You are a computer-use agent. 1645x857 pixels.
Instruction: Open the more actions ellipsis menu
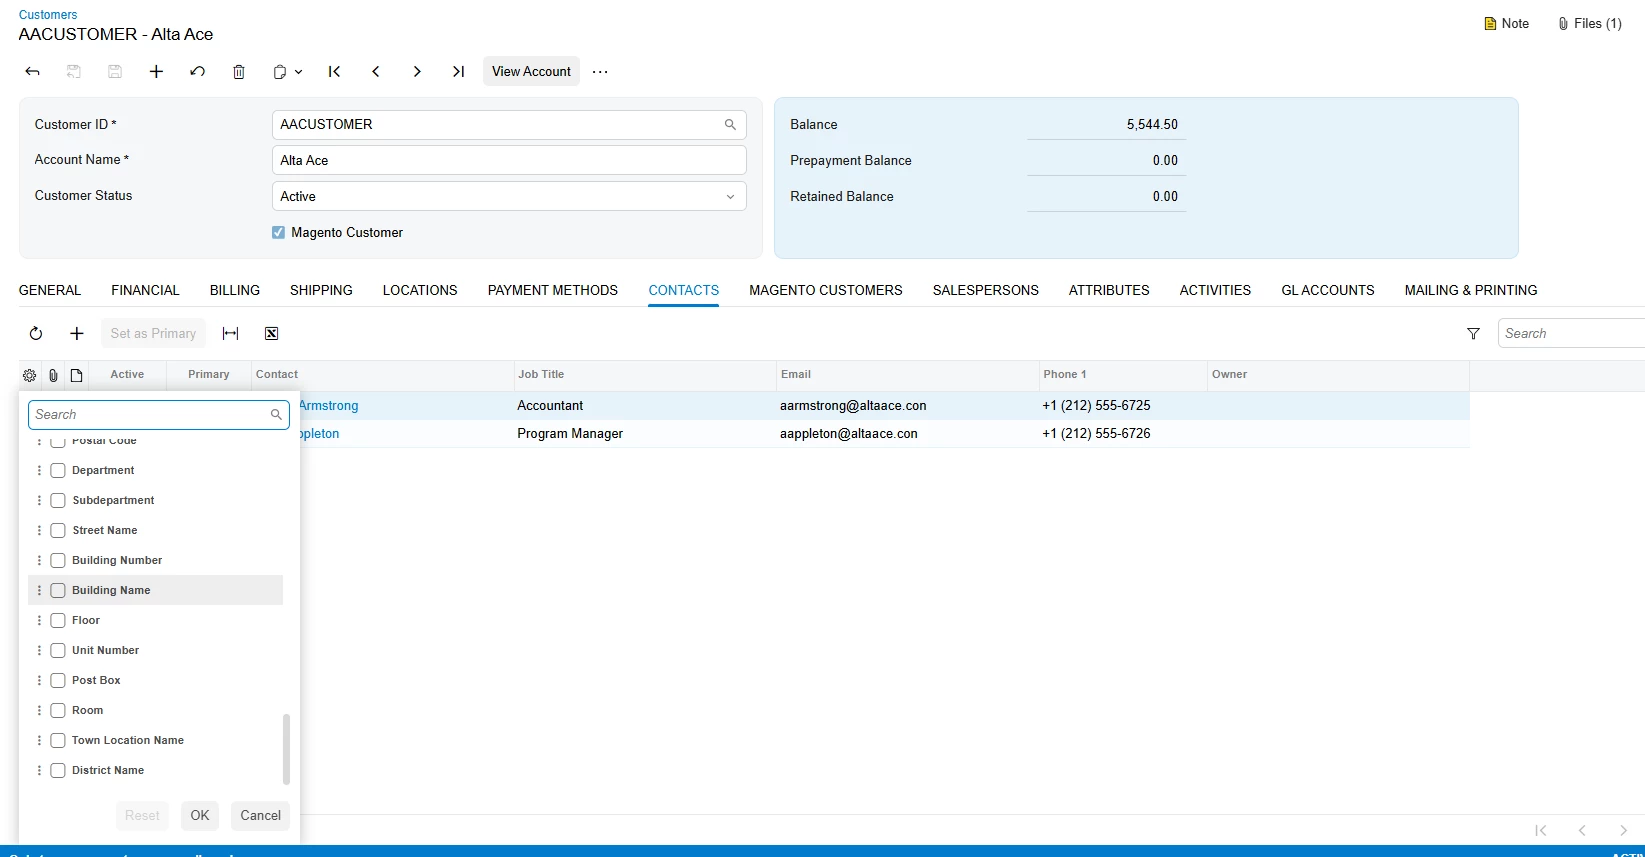pos(600,72)
